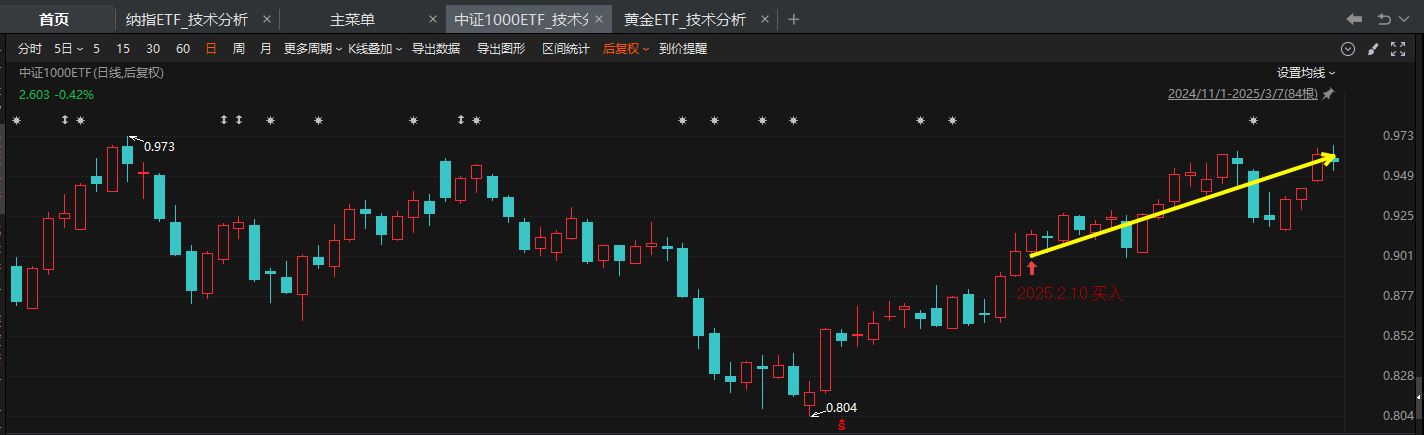Close the 纳指ETF_技术分析 tab
Image resolution: width=1424 pixels, height=435 pixels.
point(264,19)
